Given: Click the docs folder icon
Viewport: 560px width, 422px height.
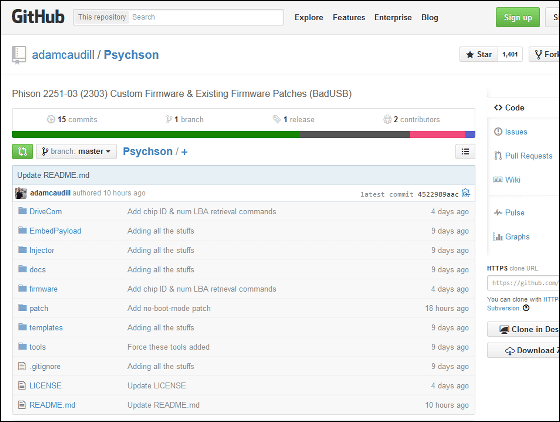Looking at the screenshot, I should click(x=22, y=269).
